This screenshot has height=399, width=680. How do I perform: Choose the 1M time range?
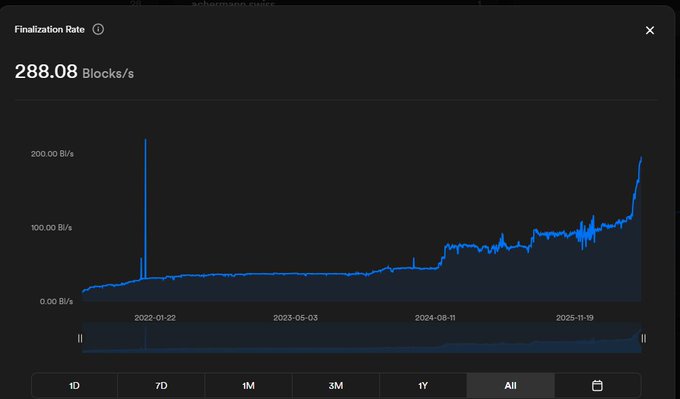pyautogui.click(x=248, y=386)
